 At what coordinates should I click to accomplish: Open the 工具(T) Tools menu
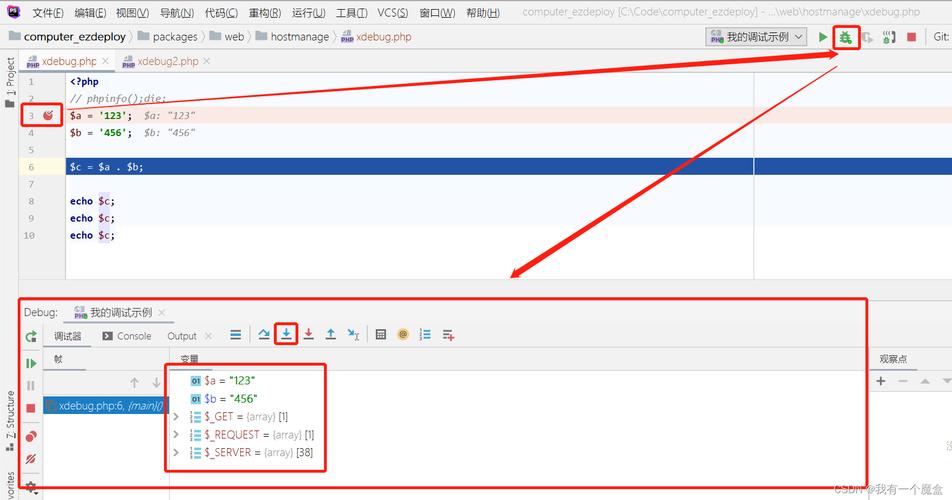tap(352, 13)
